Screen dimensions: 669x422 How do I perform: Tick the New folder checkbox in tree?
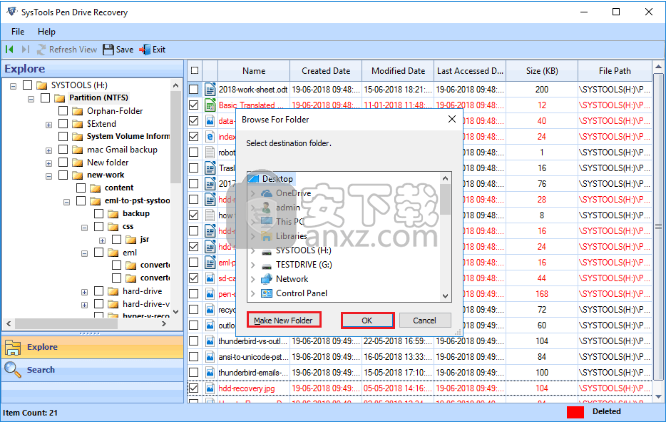(63, 163)
